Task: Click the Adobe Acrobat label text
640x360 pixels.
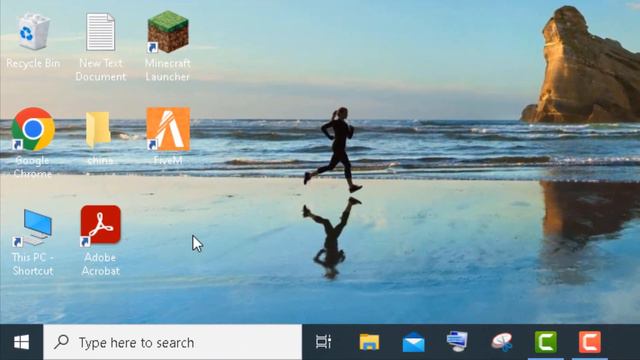Action: pos(100,264)
